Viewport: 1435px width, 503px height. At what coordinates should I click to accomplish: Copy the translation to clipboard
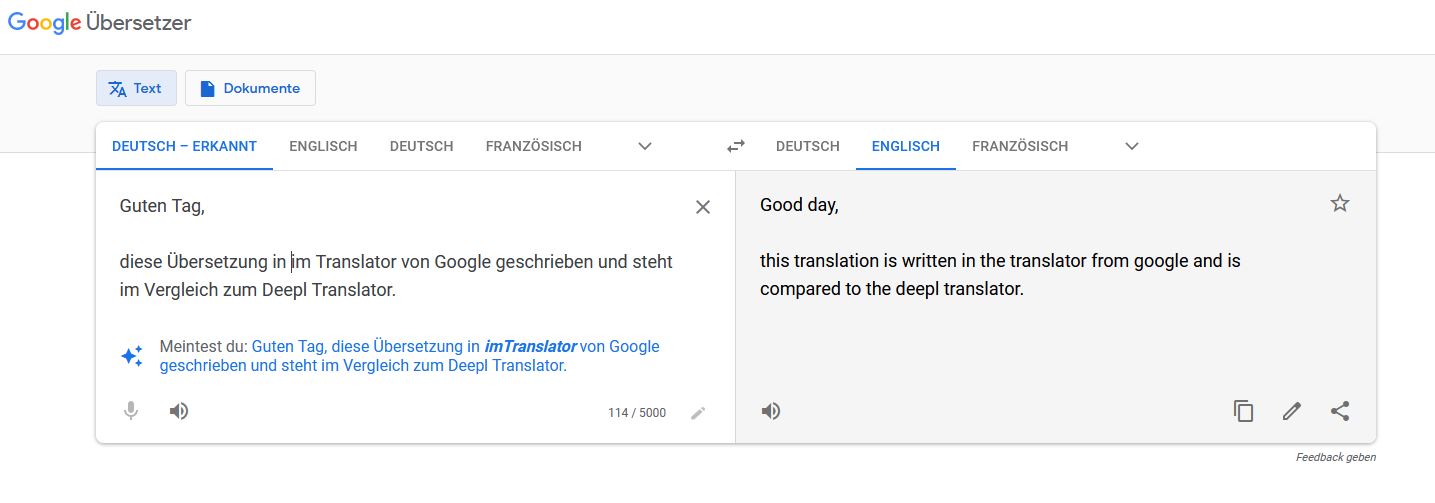[x=1244, y=411]
